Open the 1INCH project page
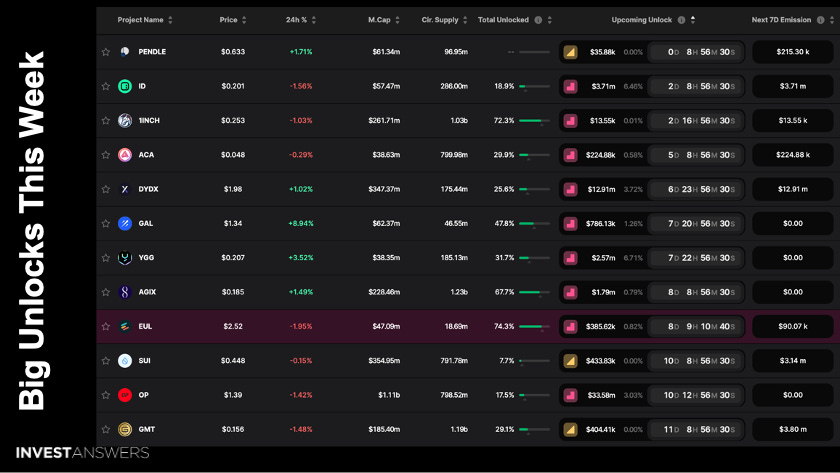The height and width of the screenshot is (473, 840). tap(149, 121)
